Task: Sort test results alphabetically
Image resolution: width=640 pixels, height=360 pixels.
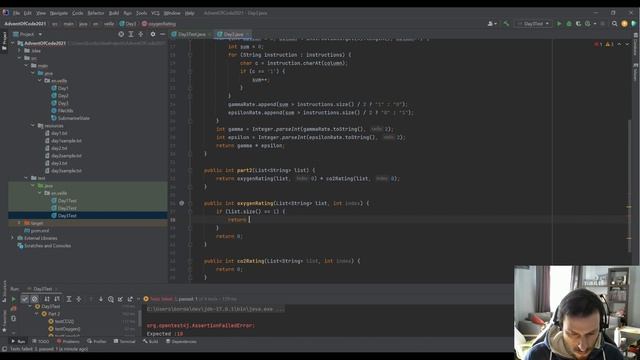Action: point(47,299)
